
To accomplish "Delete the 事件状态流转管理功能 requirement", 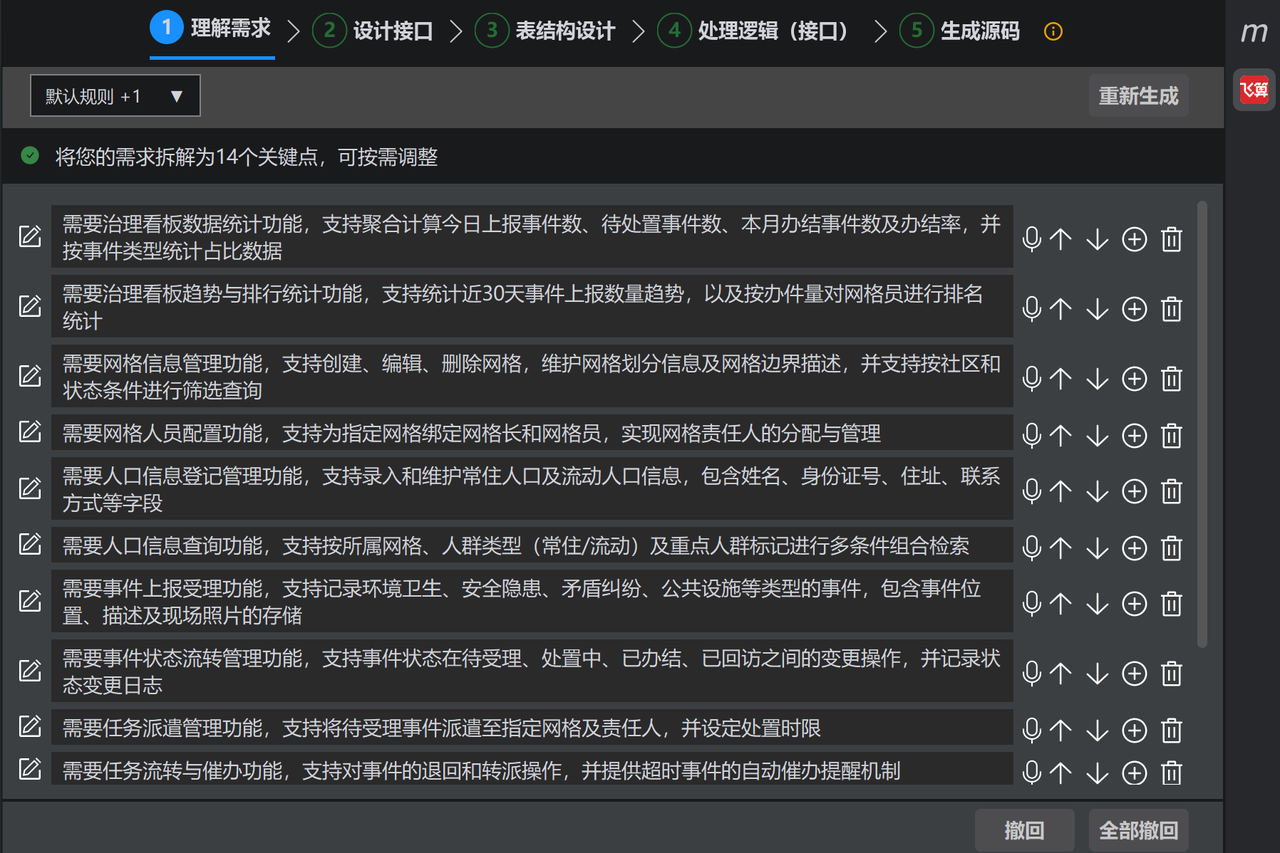I will pyautogui.click(x=1171, y=674).
